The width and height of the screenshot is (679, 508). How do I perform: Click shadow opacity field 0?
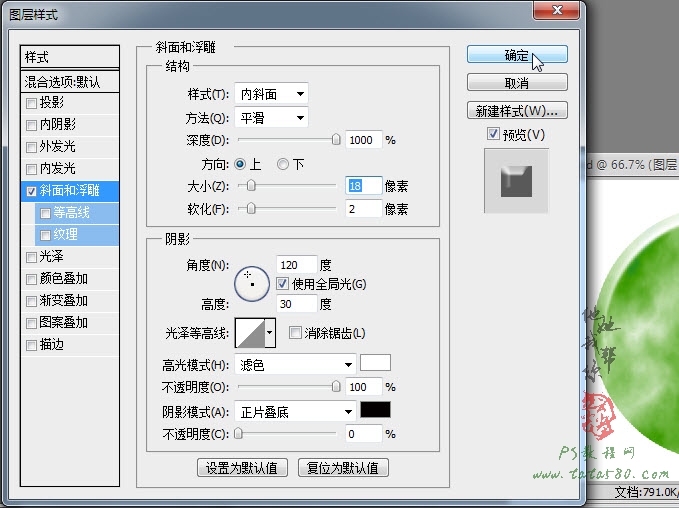[x=364, y=434]
